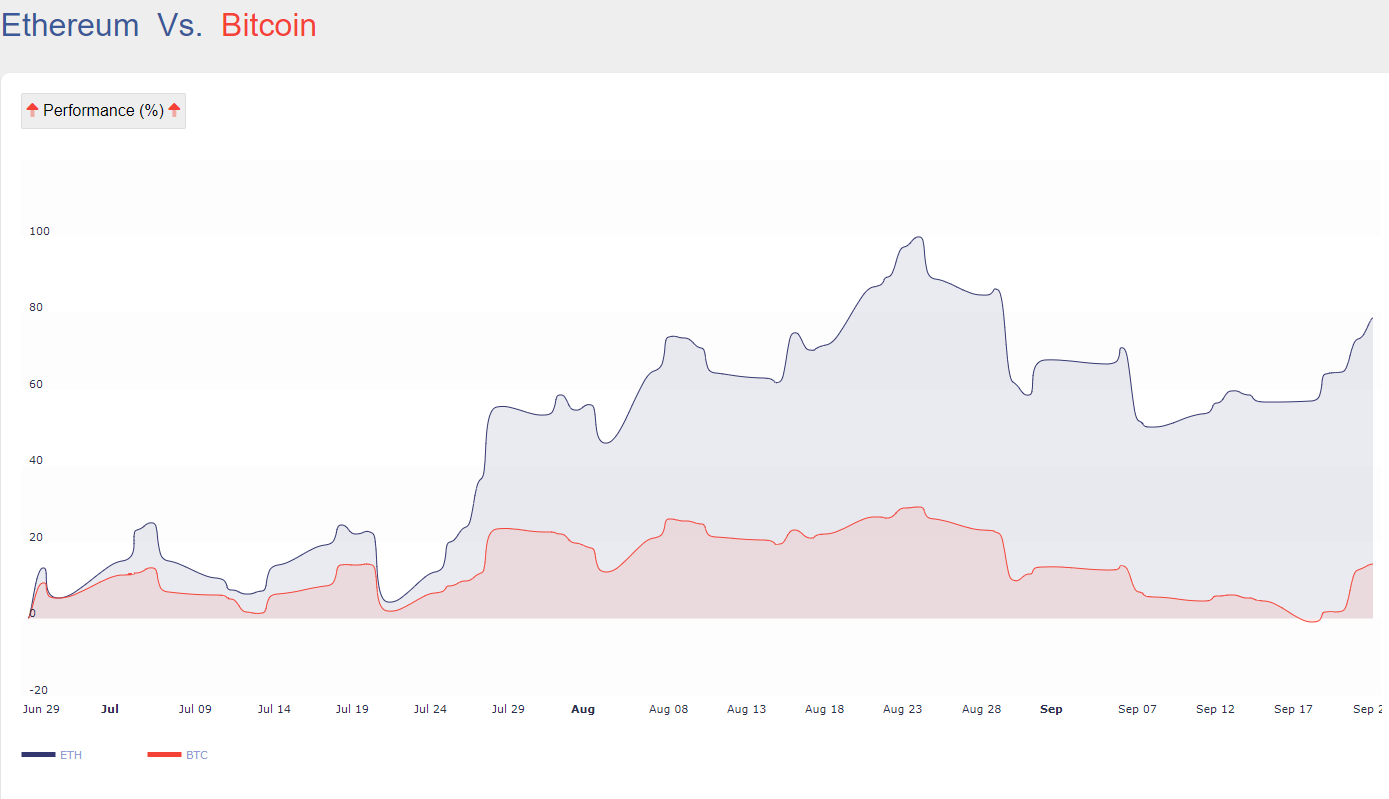1389x799 pixels.
Task: Click the Aug 18 axis label
Action: [824, 709]
